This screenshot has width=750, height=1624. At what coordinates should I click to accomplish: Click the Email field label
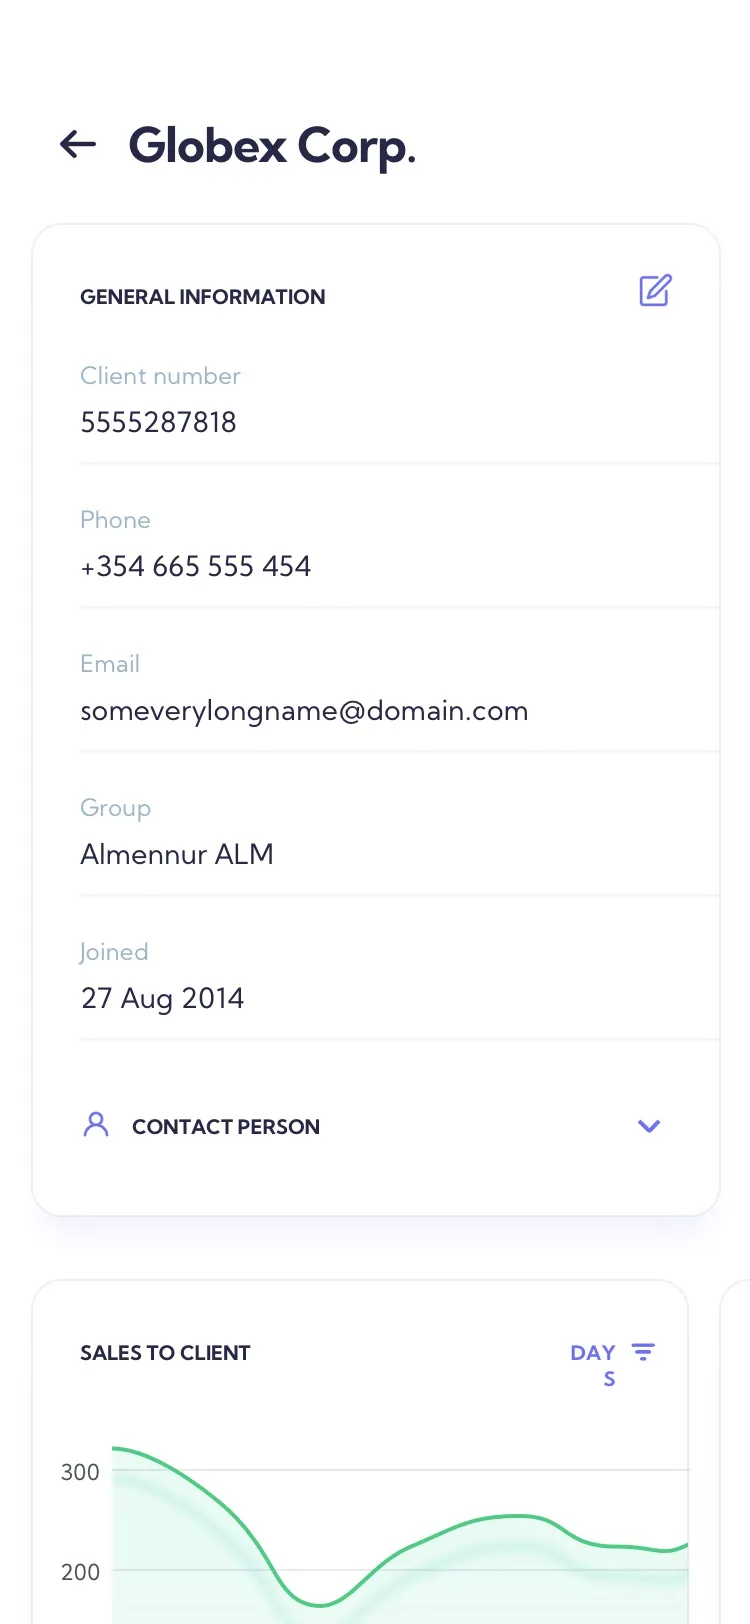(110, 664)
